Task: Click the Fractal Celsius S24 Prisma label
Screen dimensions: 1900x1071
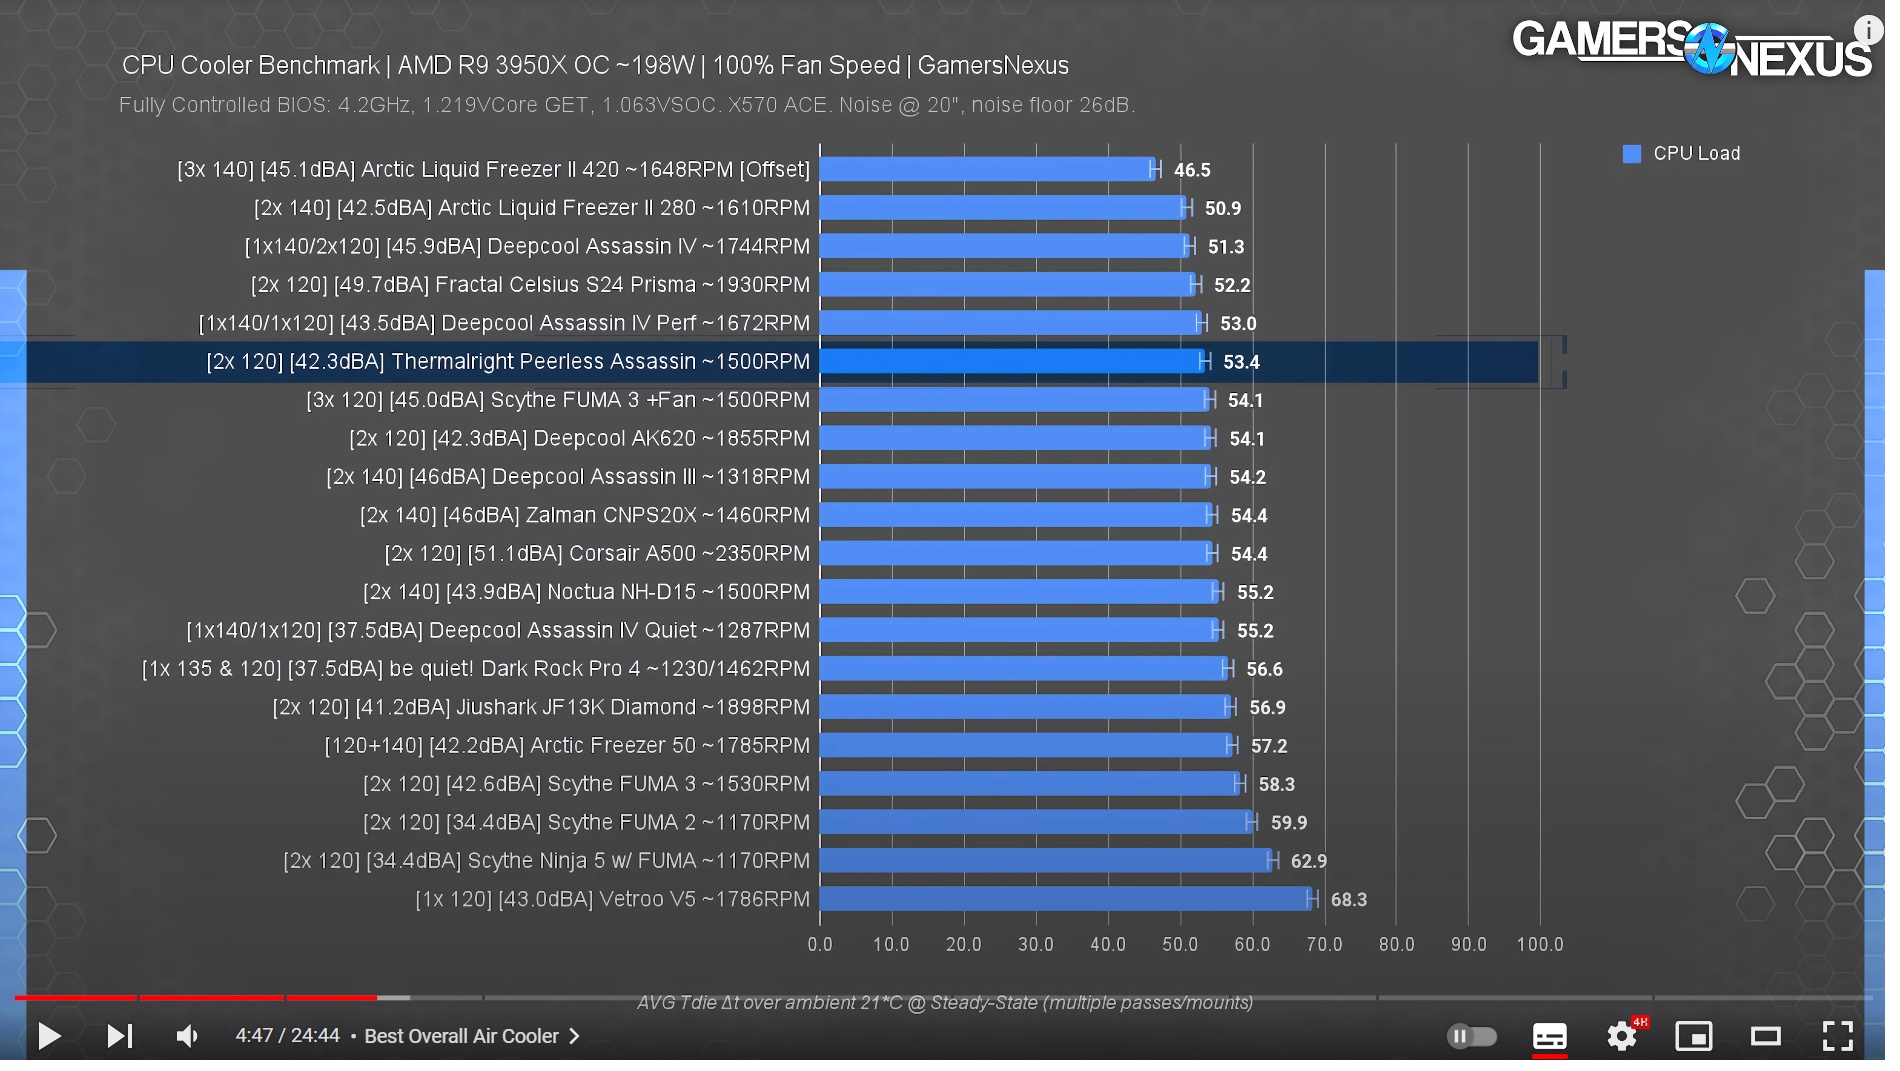Action: click(530, 285)
